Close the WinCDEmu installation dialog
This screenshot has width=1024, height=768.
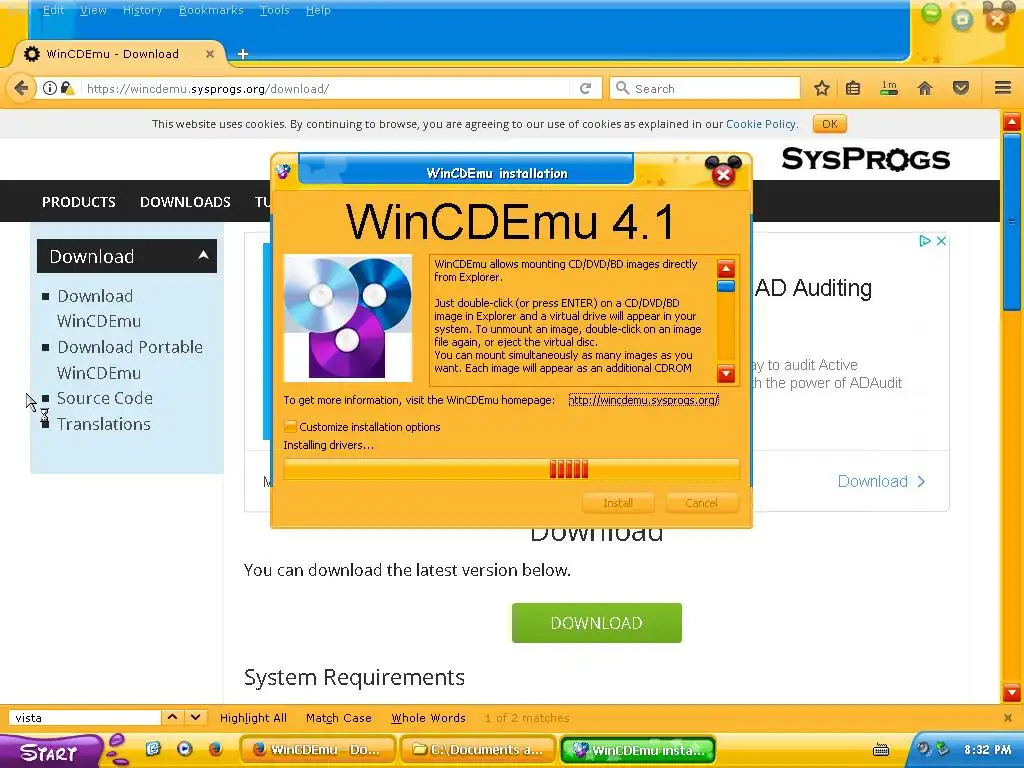(724, 174)
